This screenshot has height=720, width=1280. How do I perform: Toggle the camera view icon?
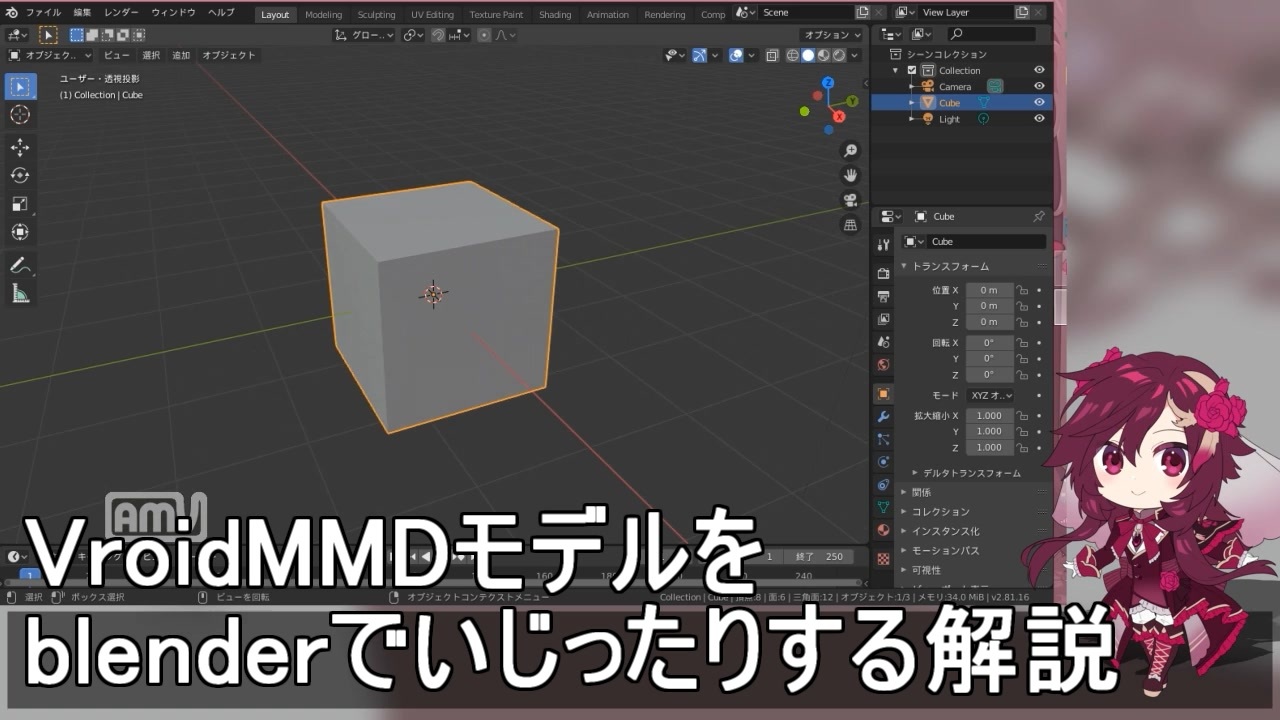(850, 200)
